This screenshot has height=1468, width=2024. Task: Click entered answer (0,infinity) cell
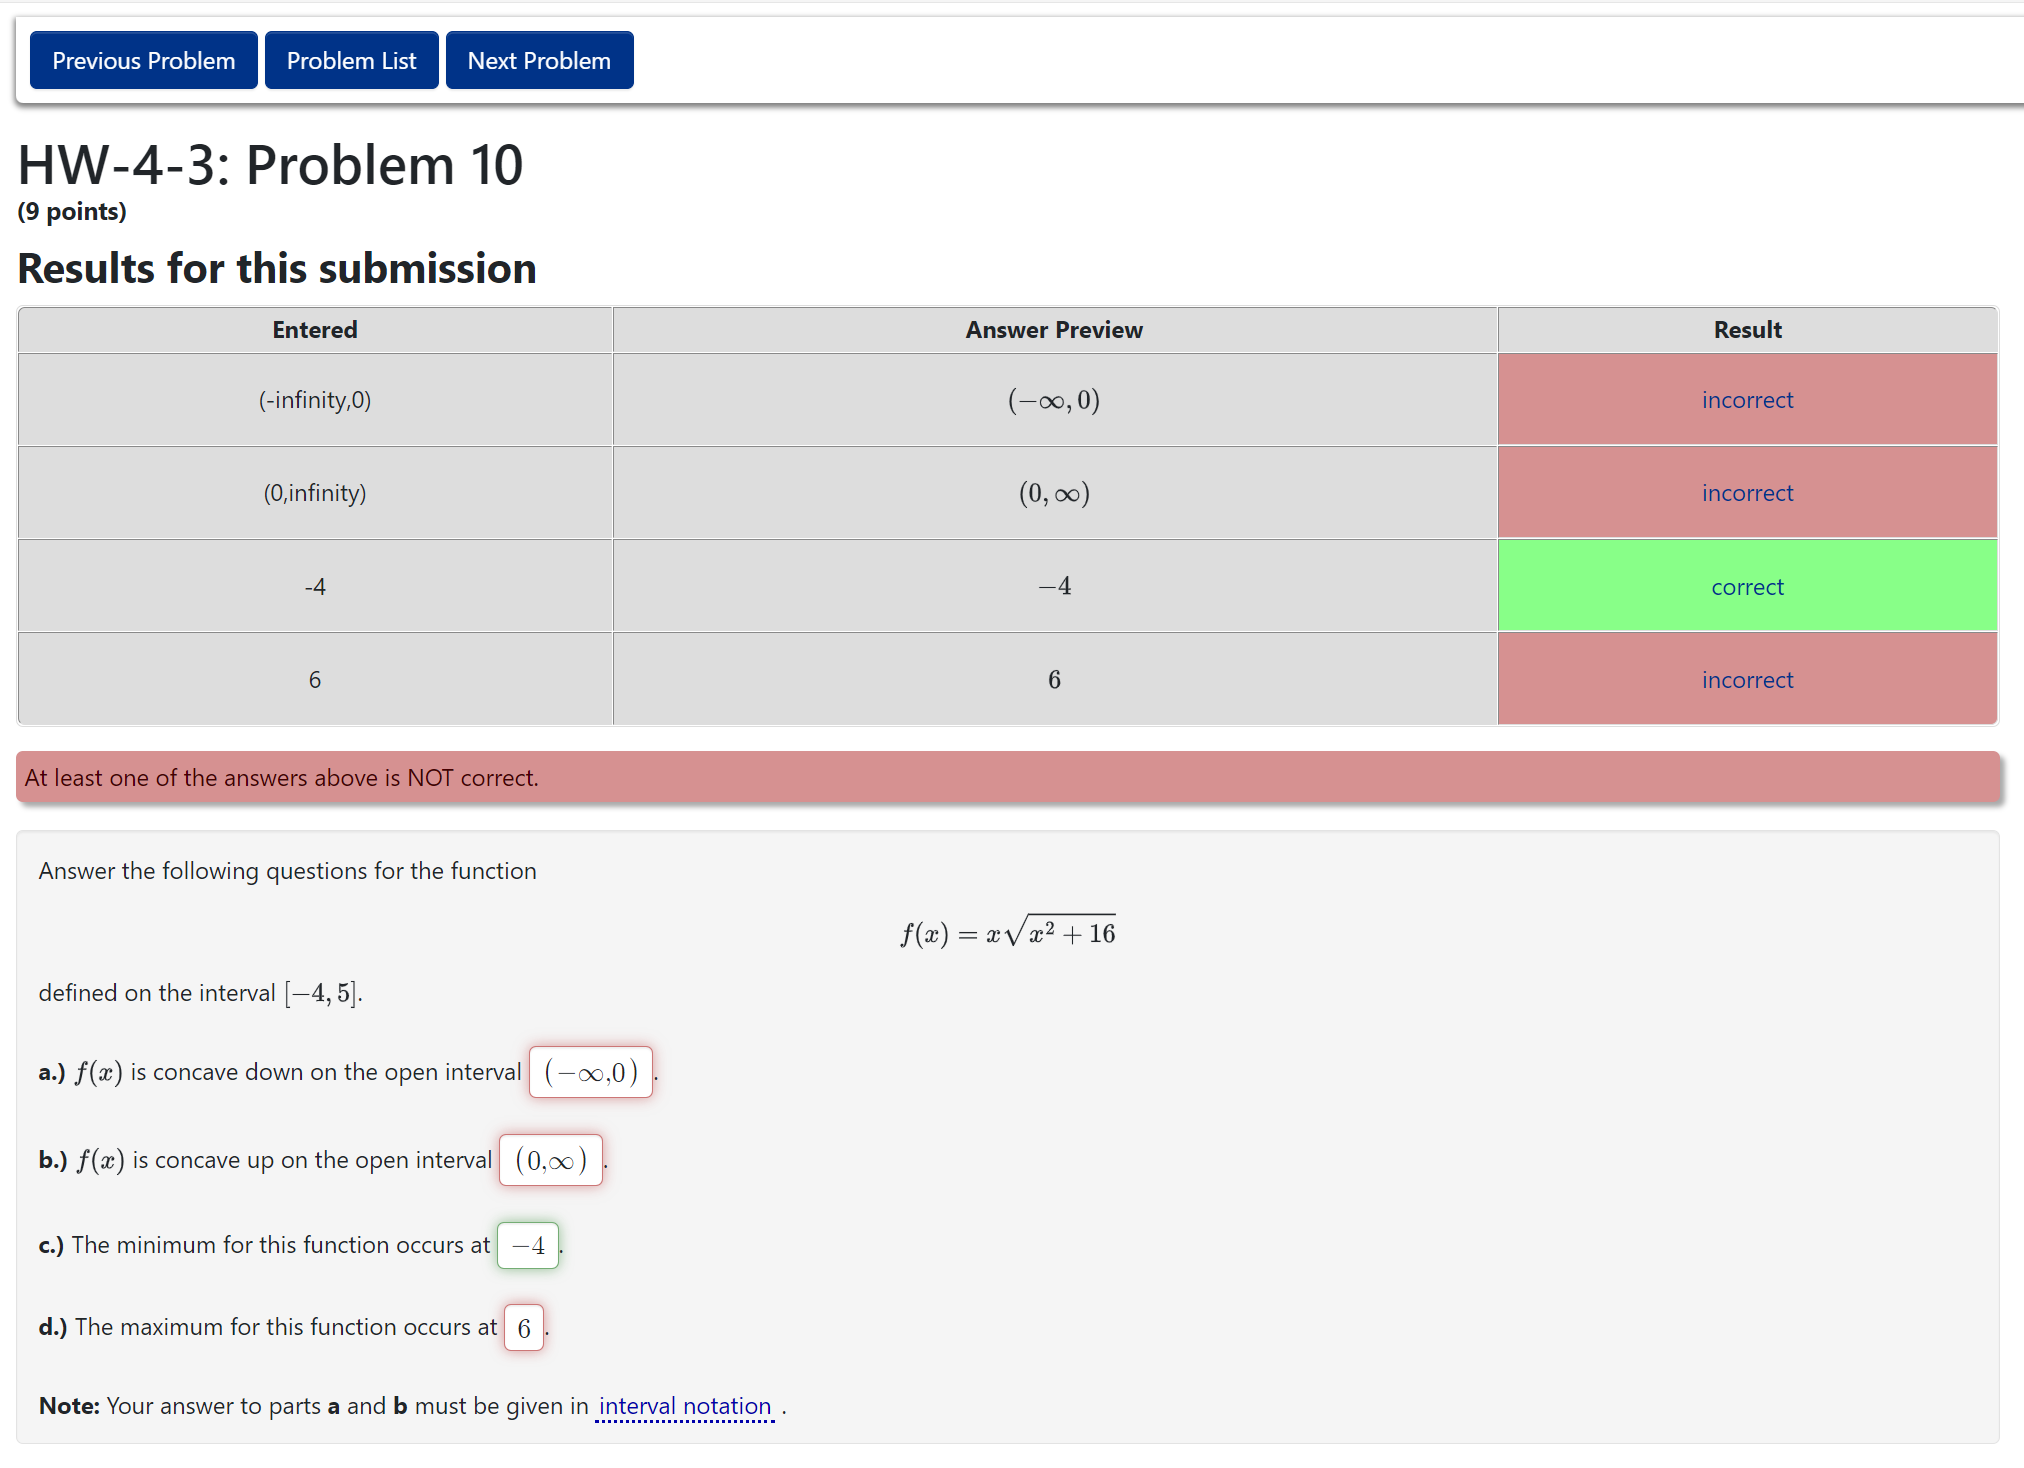315,493
